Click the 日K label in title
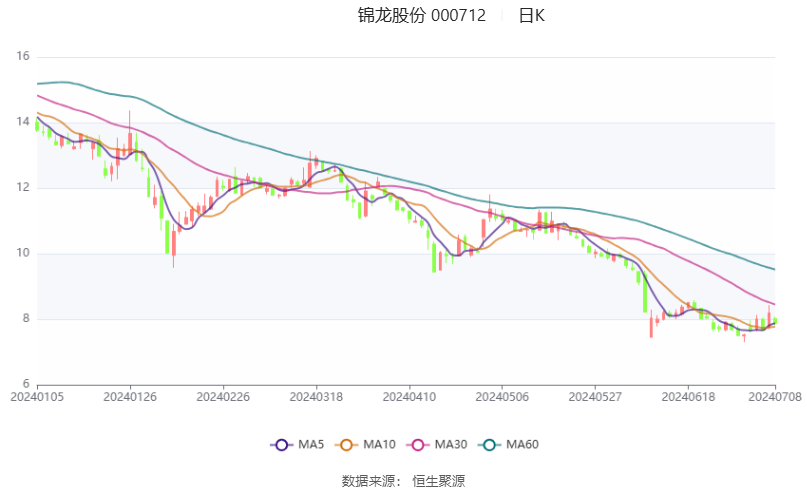Viewport: 807px width, 491px height. tap(531, 15)
